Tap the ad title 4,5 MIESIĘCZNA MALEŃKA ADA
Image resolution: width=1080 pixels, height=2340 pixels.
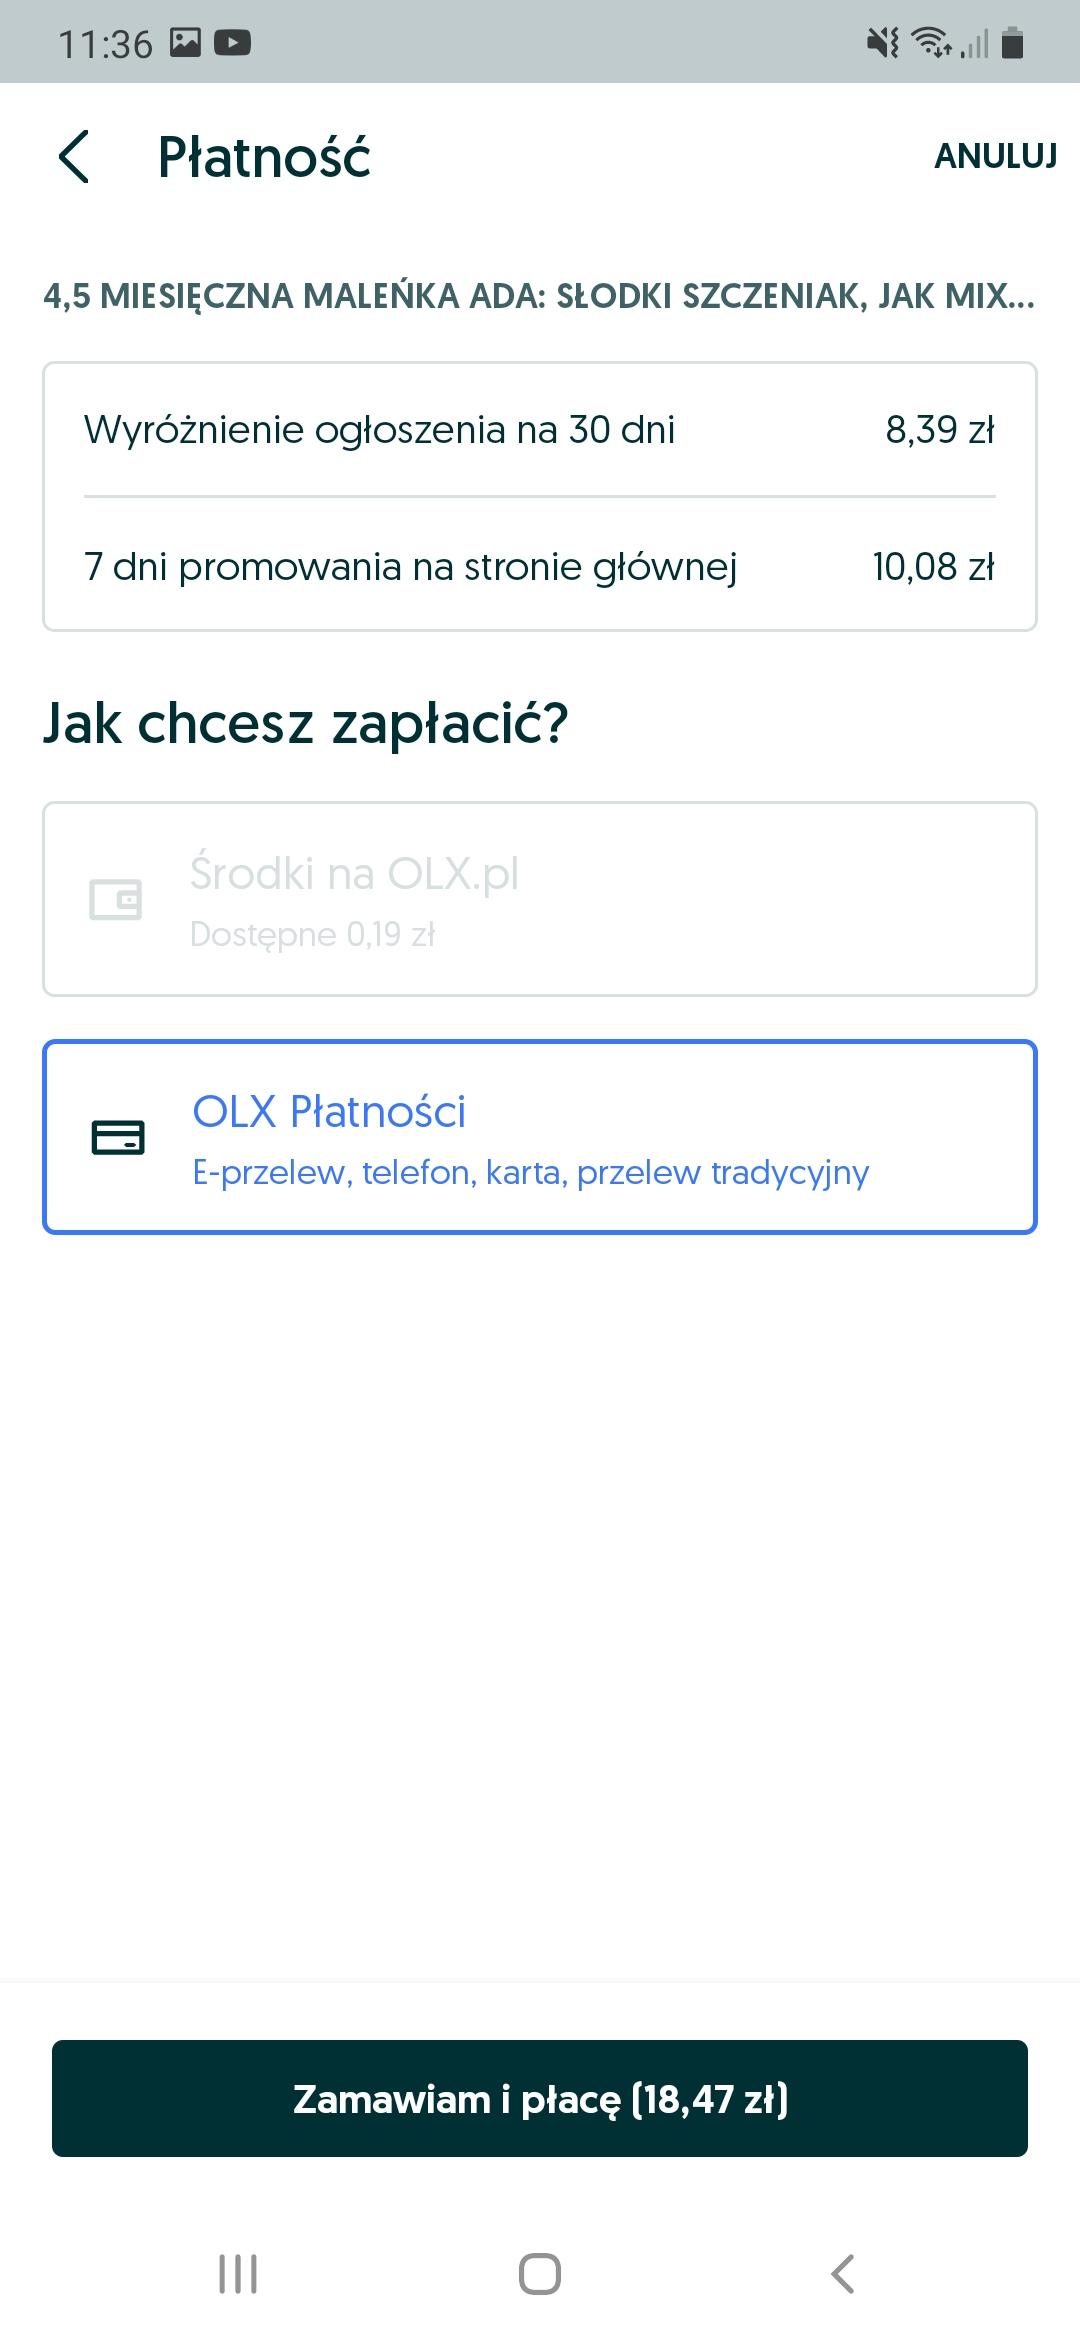(x=539, y=296)
